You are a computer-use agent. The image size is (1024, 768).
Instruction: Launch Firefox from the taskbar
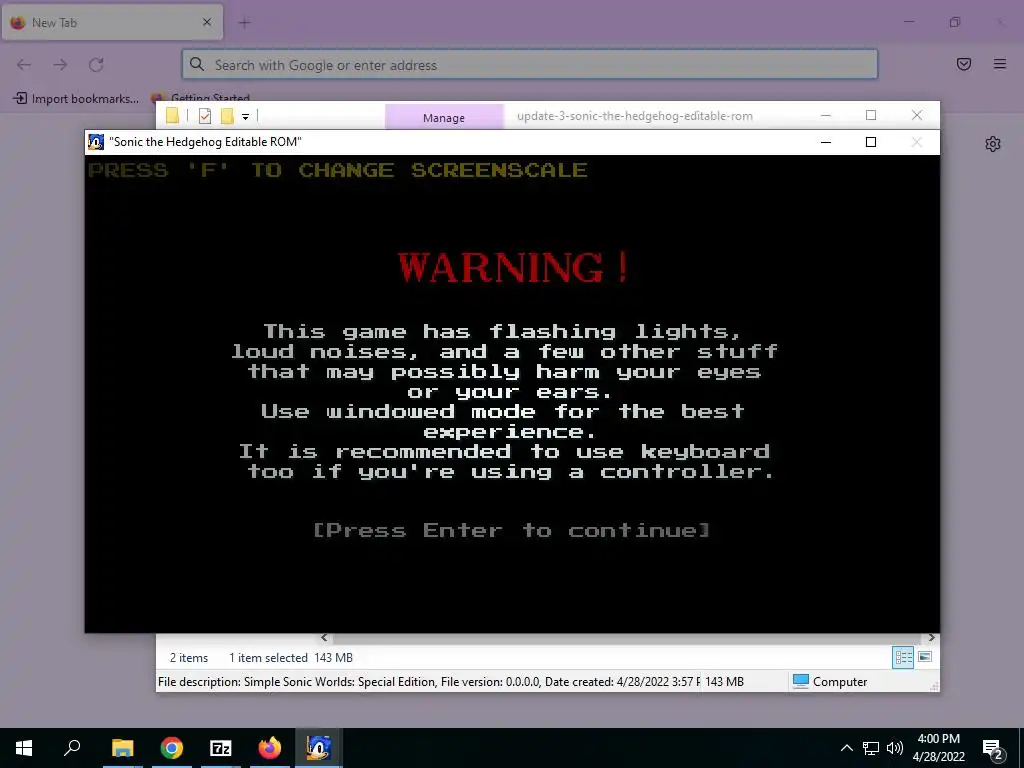pyautogui.click(x=270, y=748)
